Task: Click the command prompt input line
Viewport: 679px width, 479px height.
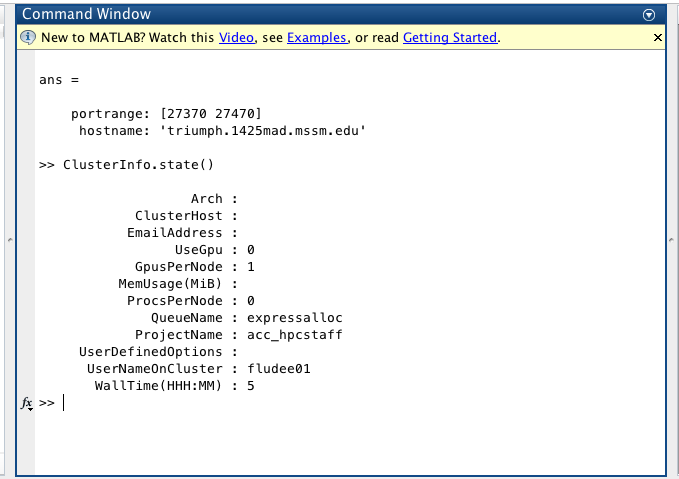Action: click(300, 403)
